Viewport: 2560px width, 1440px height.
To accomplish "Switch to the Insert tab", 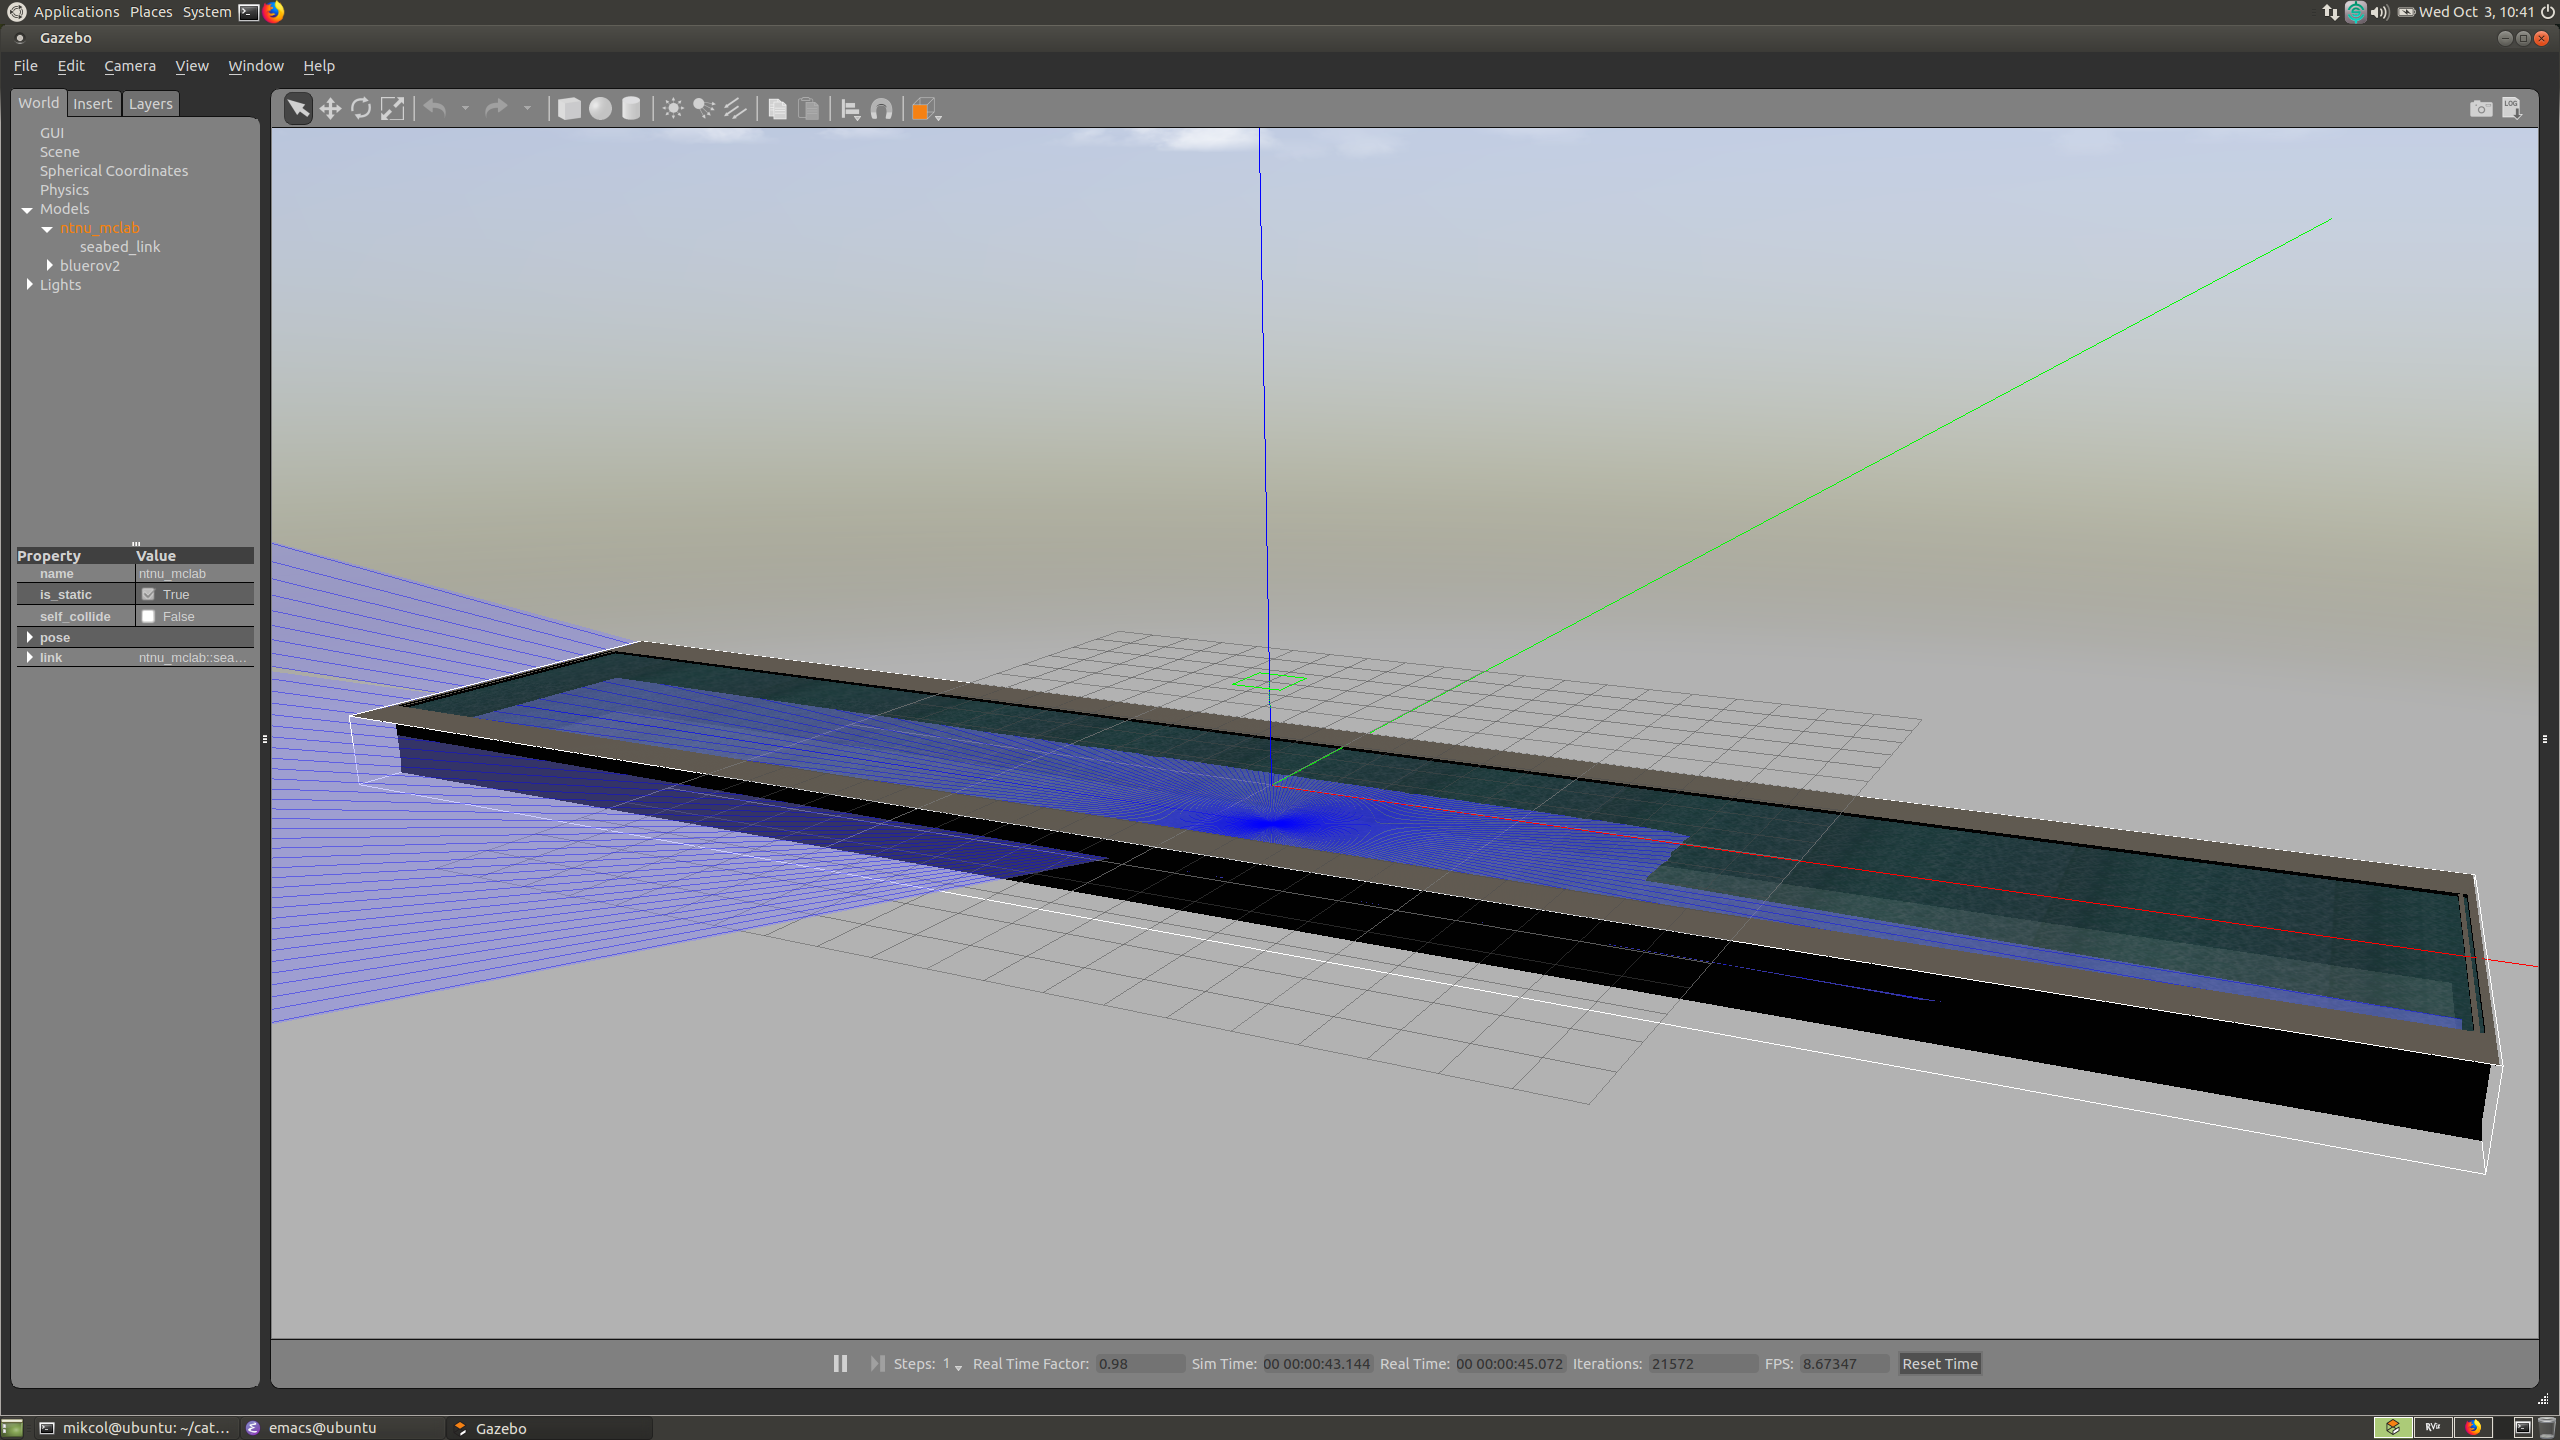I will 90,102.
